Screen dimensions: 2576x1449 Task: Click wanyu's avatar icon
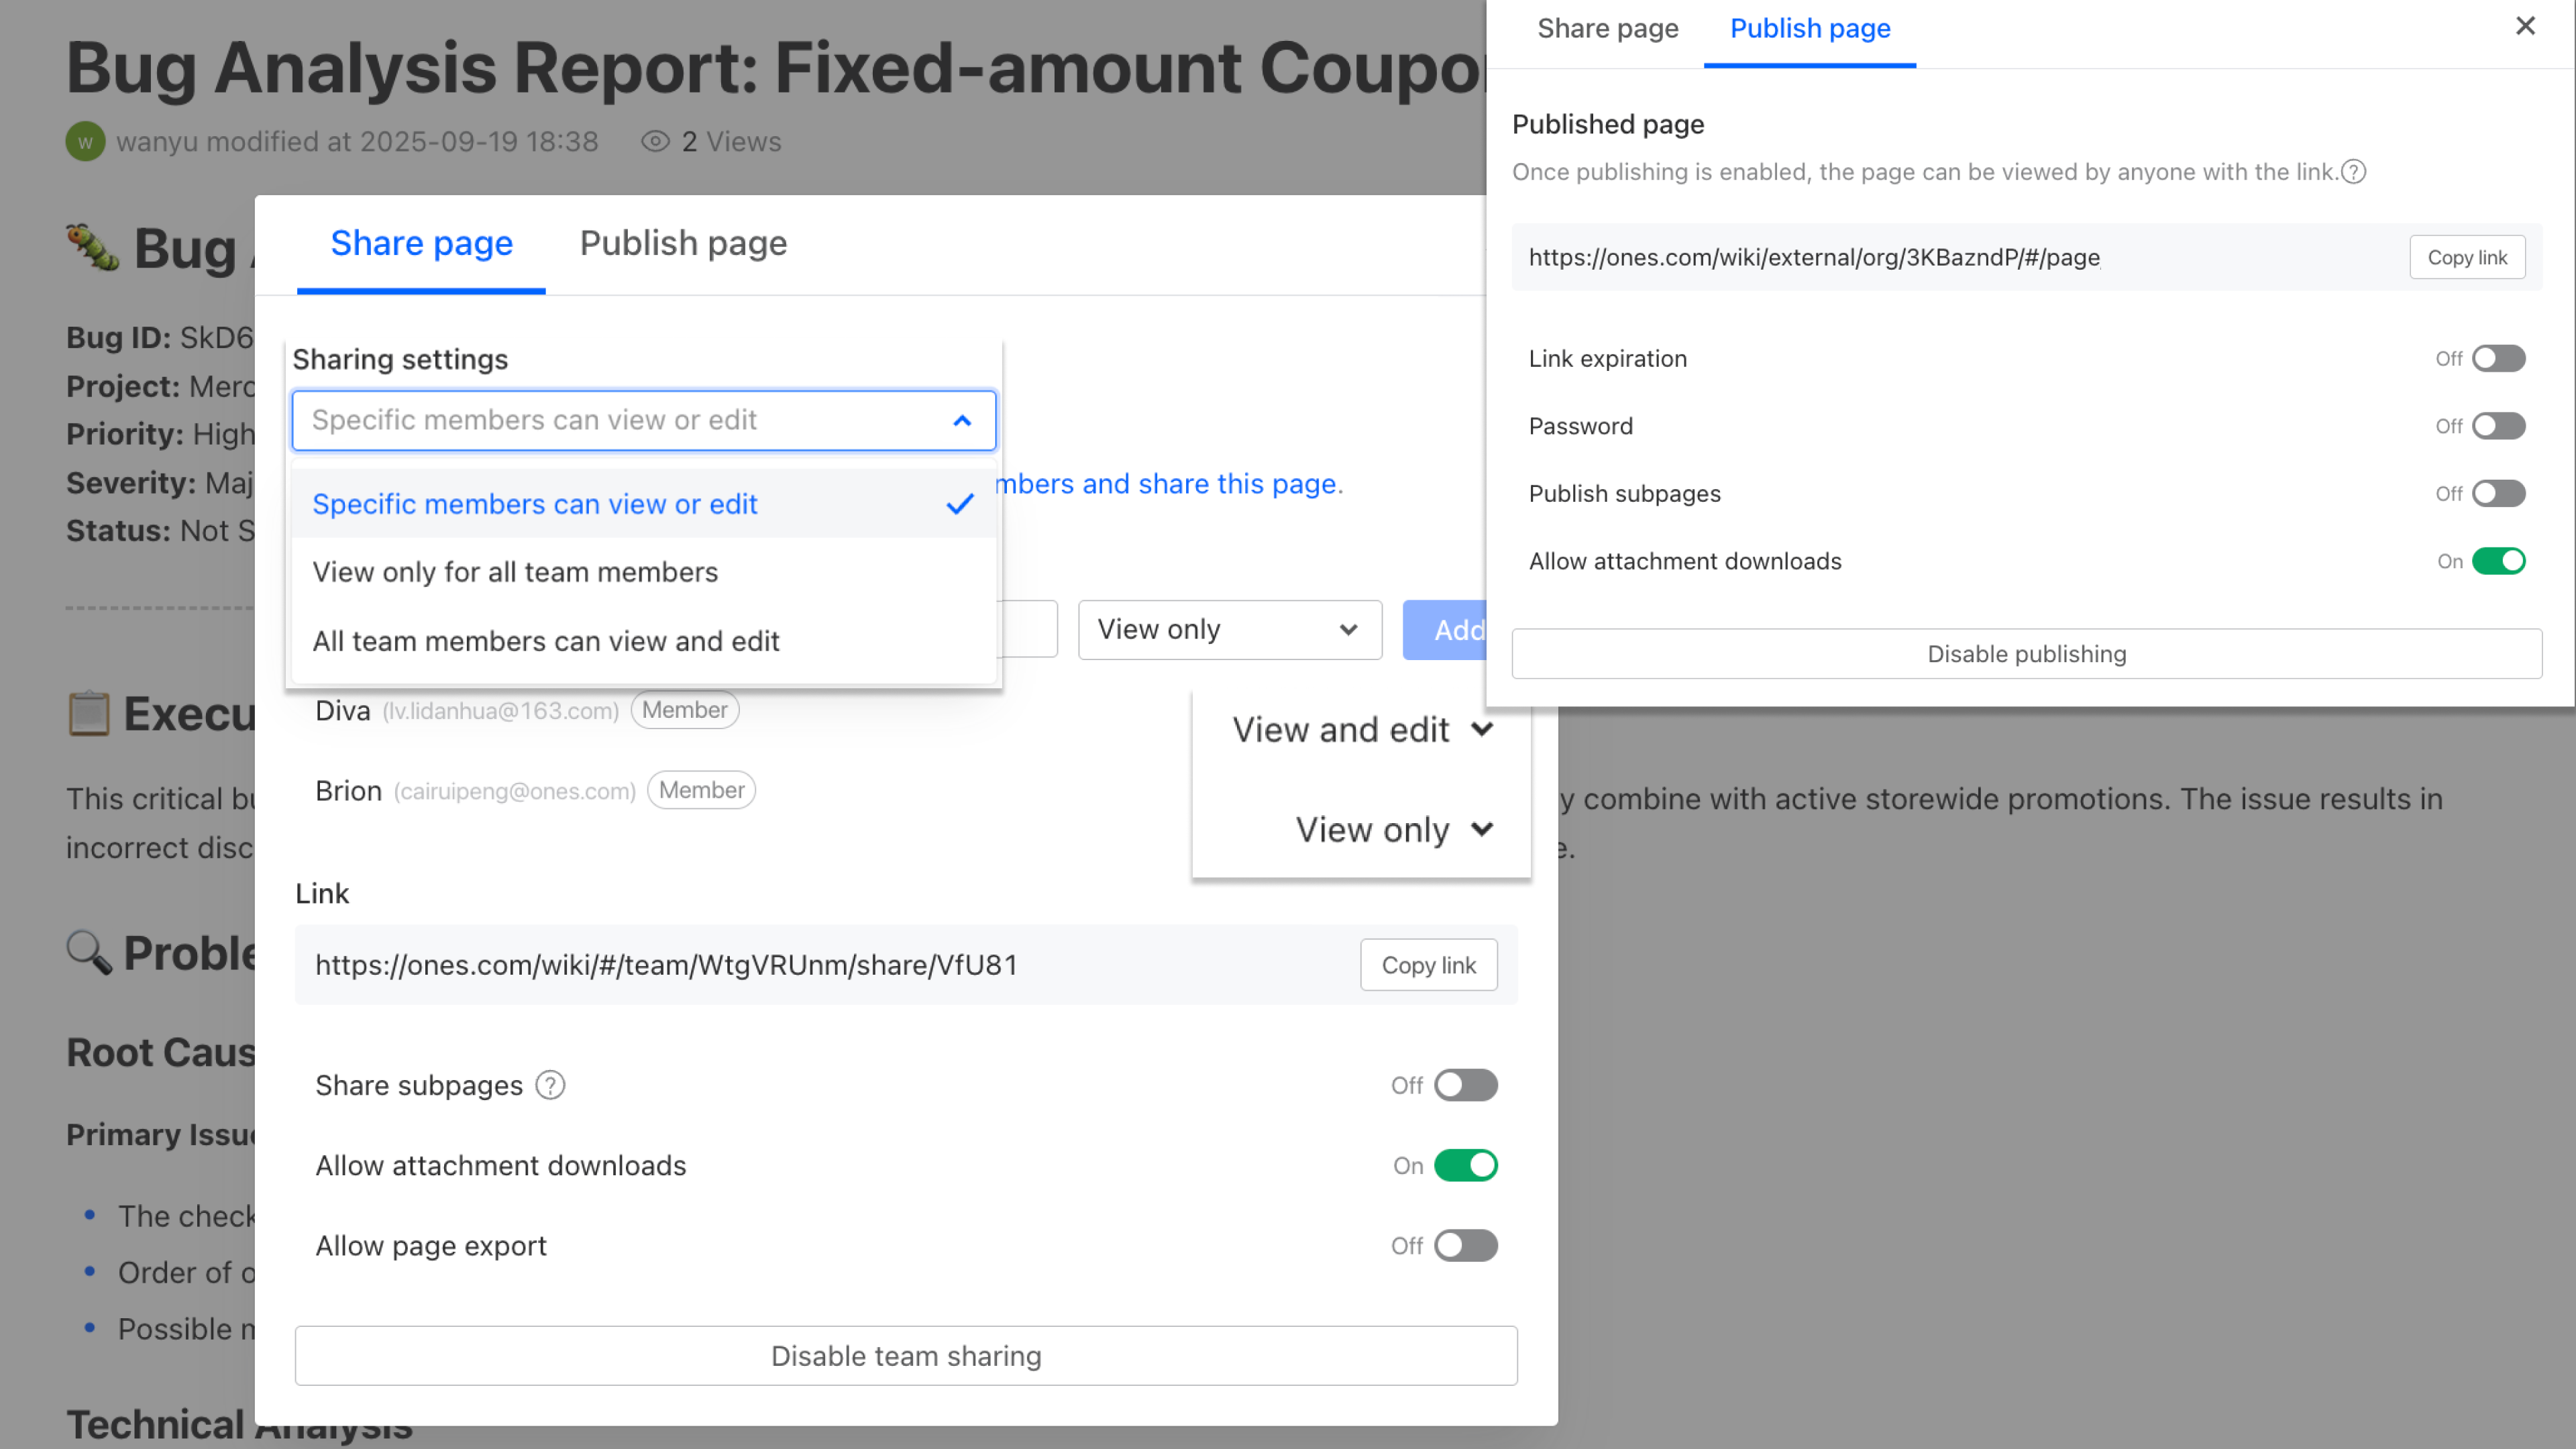coord(84,141)
